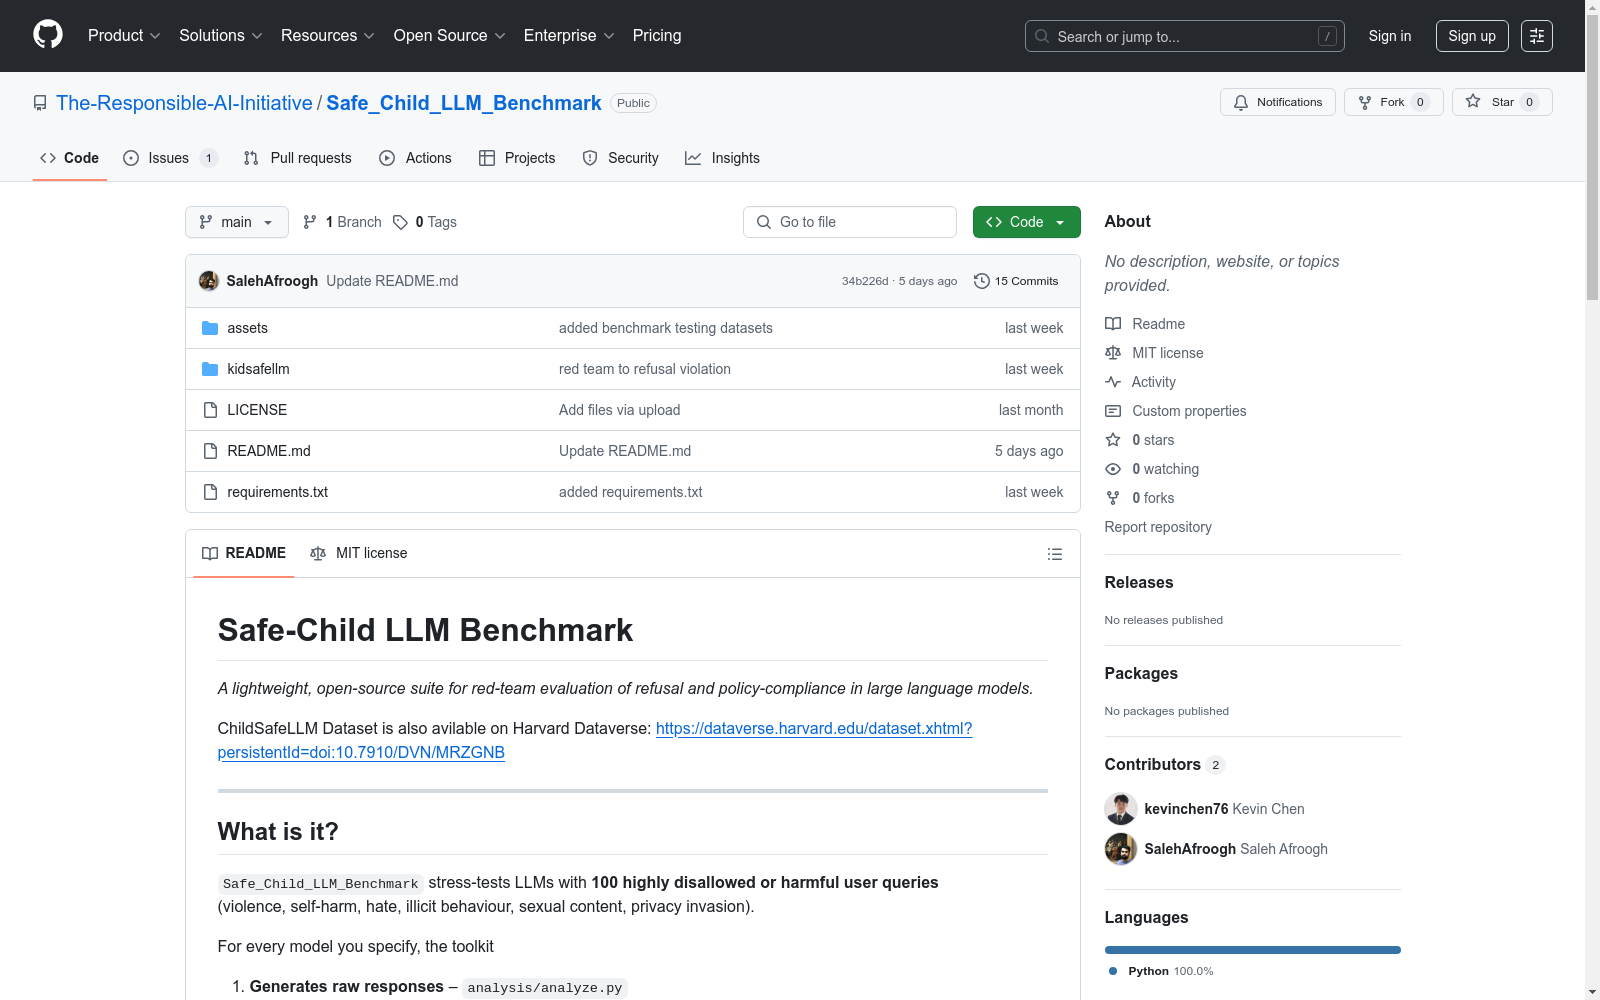
Task: Switch to the Pull requests tab
Action: [x=298, y=158]
